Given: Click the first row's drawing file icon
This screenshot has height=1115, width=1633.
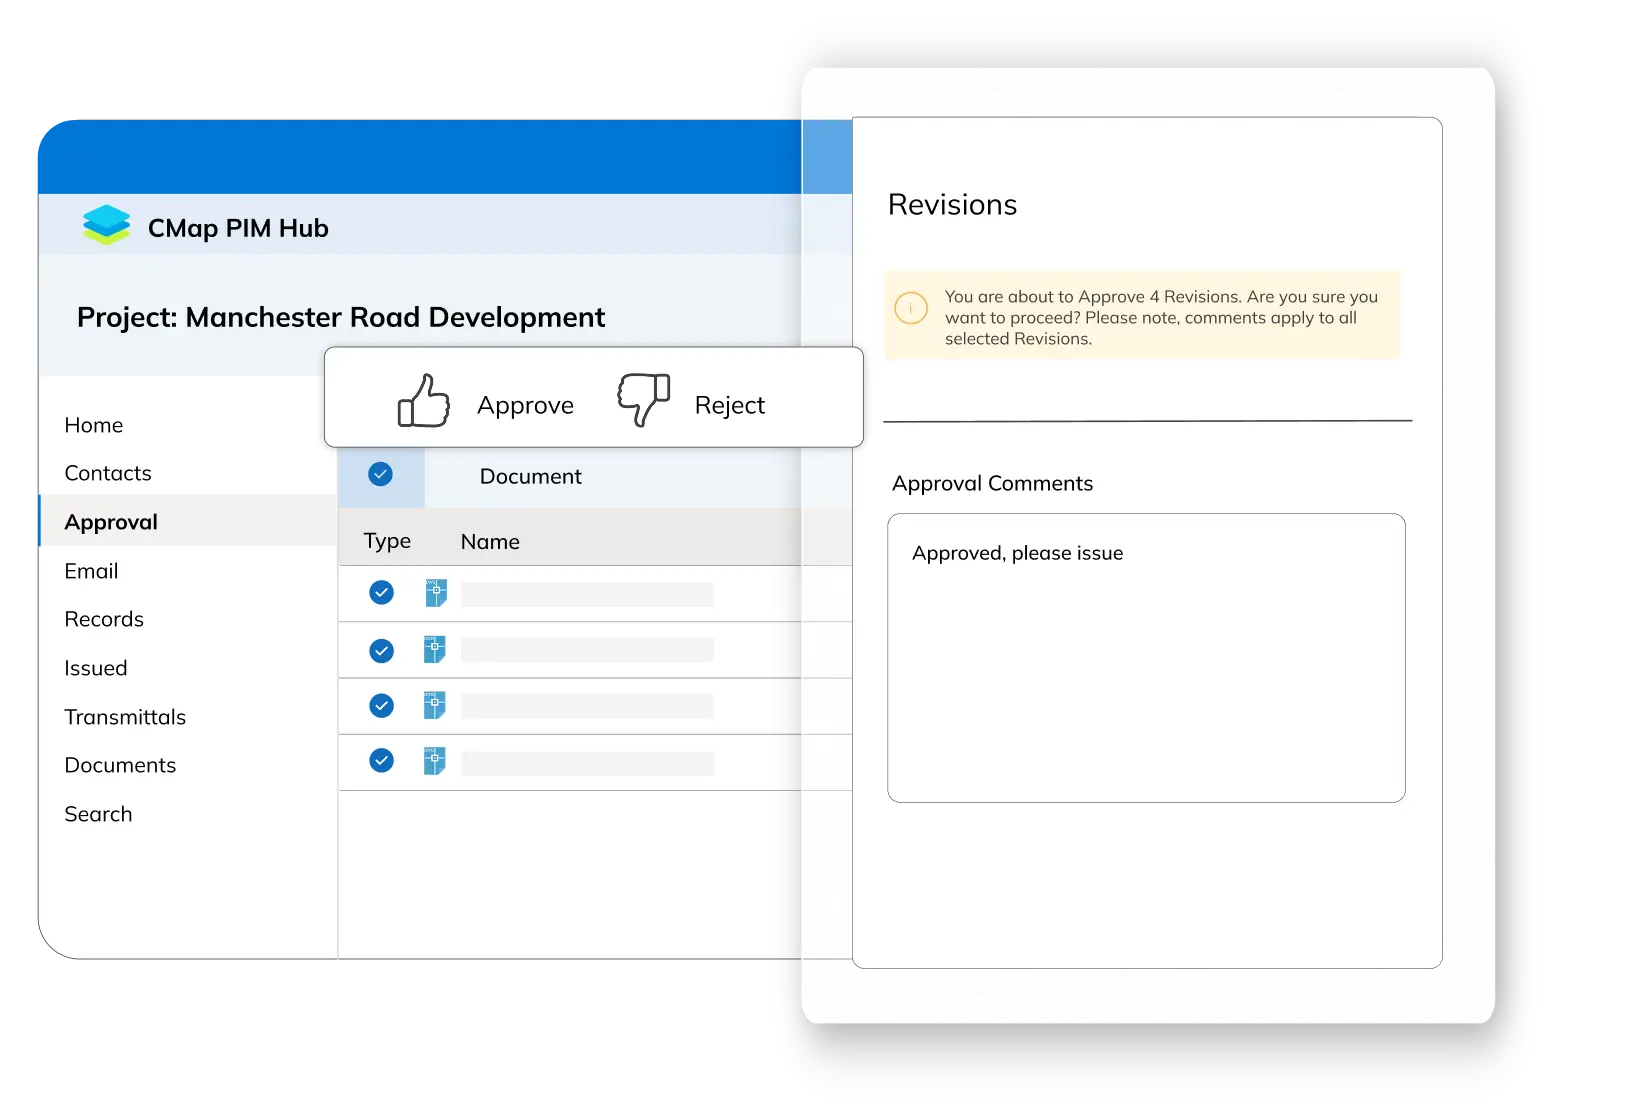Looking at the screenshot, I should pyautogui.click(x=436, y=593).
